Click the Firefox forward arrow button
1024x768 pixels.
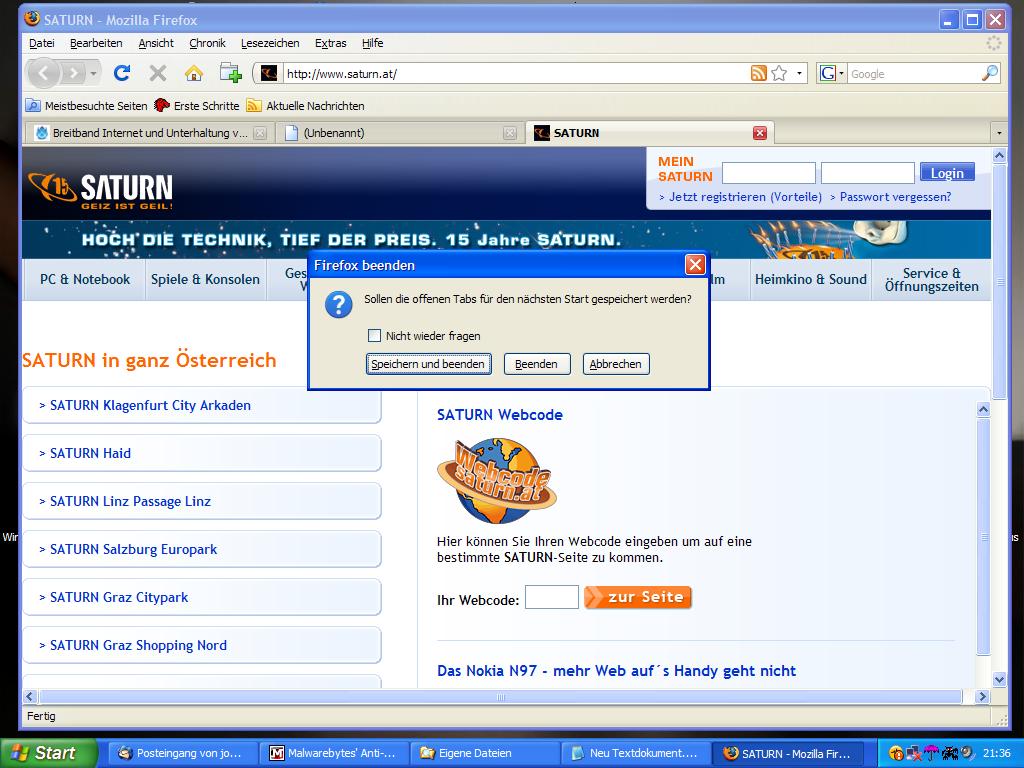pyautogui.click(x=73, y=73)
